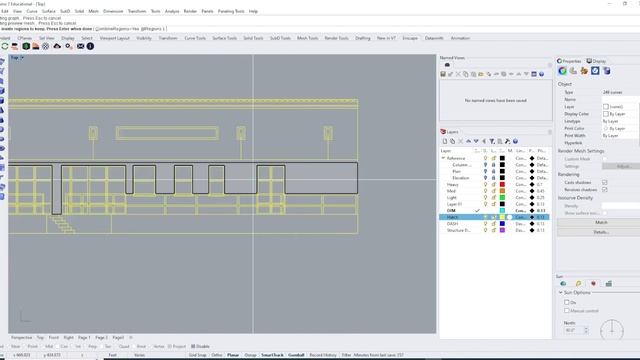This screenshot has height=360, width=640.
Task: Select the object properties color wheel icon
Action: [x=562, y=71]
